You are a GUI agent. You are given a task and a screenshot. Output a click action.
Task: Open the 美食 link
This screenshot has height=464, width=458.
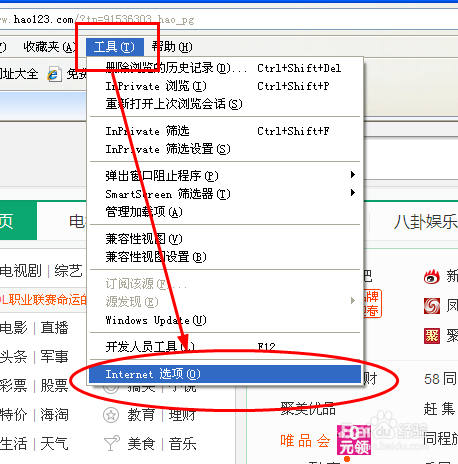tap(141, 444)
